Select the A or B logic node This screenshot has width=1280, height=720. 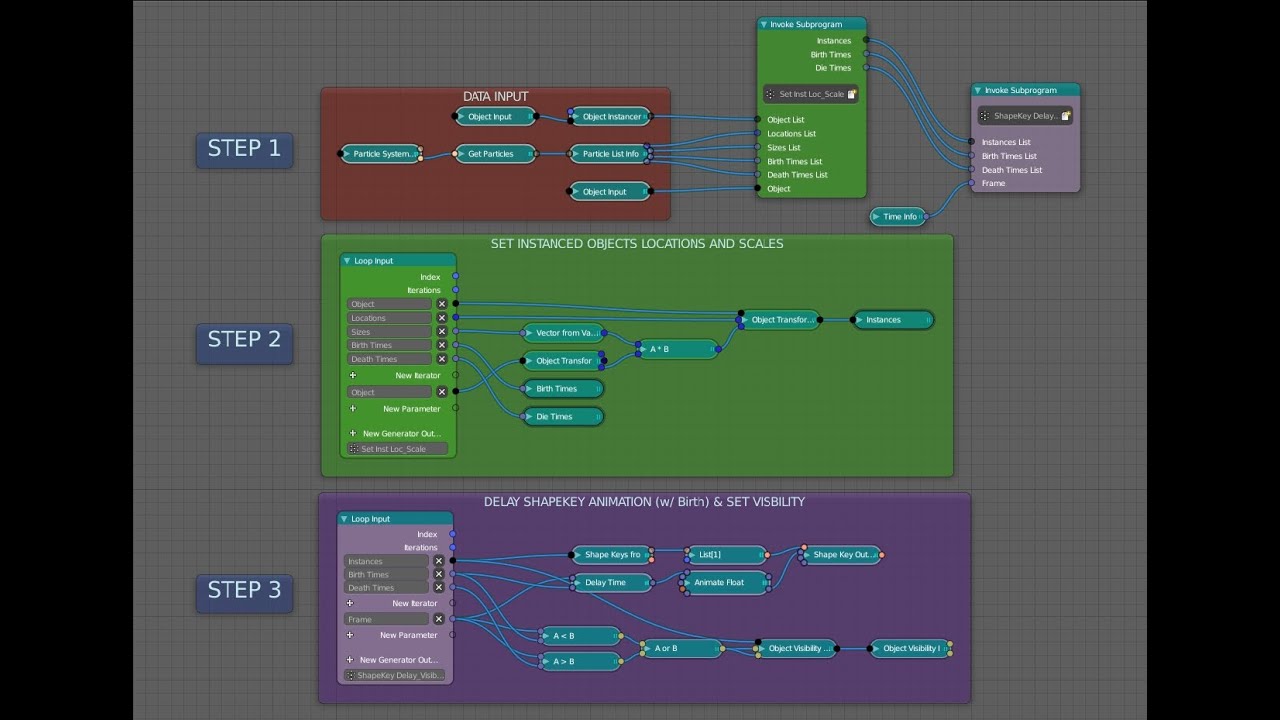[x=681, y=649]
